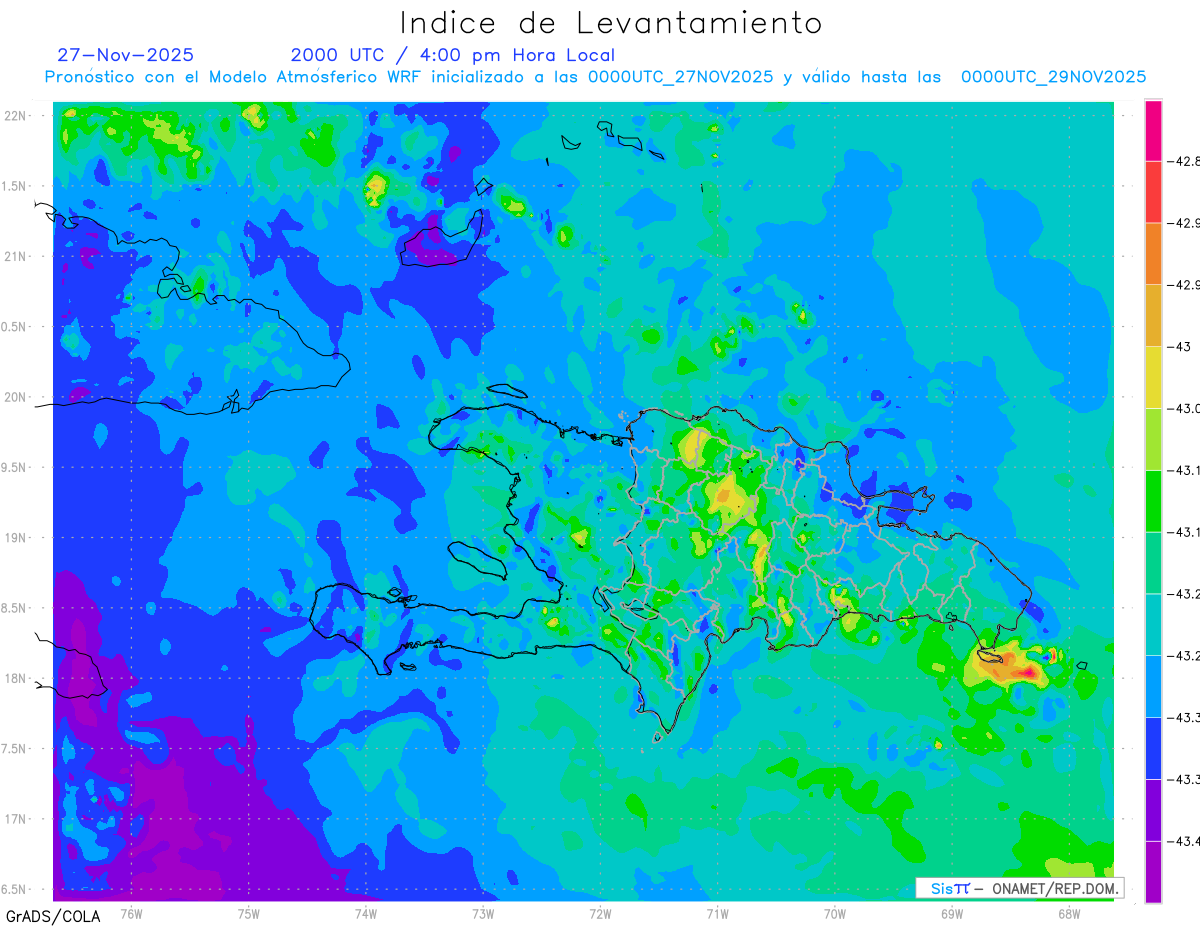Pick the cyan band in the colorbar
Viewport: 1200px width, 927px height.
coord(1153,624)
